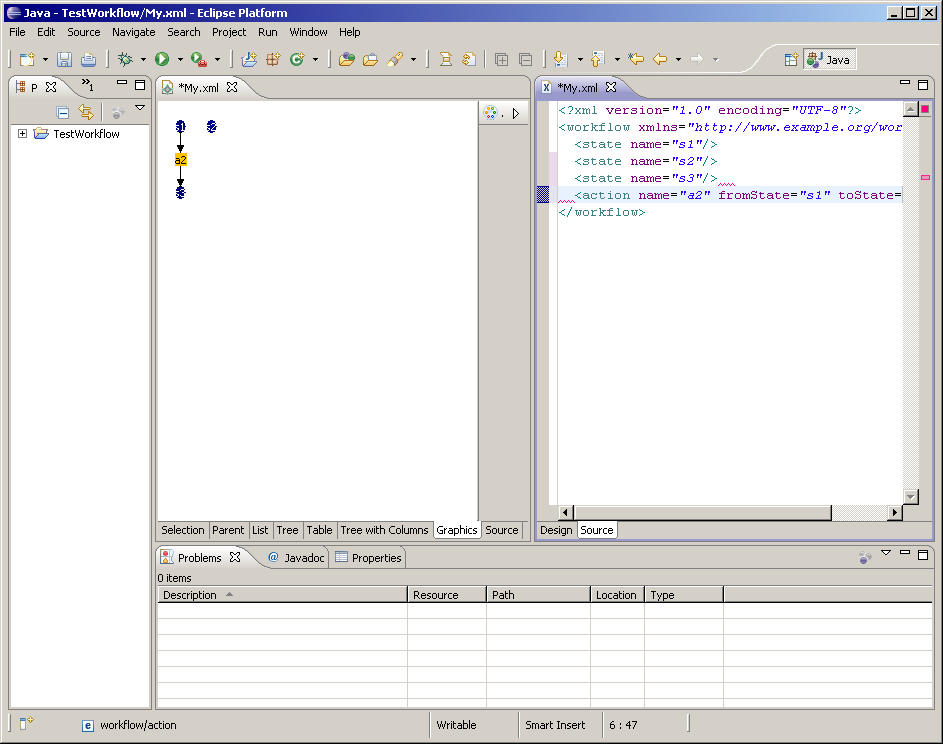This screenshot has width=943, height=744.
Task: Open the Navigate menu
Action: click(134, 32)
